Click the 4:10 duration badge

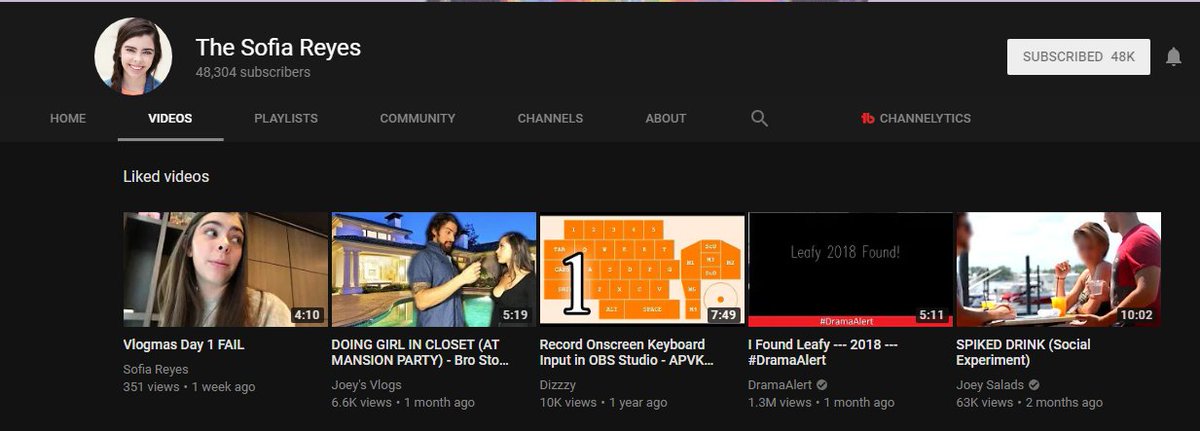point(306,314)
